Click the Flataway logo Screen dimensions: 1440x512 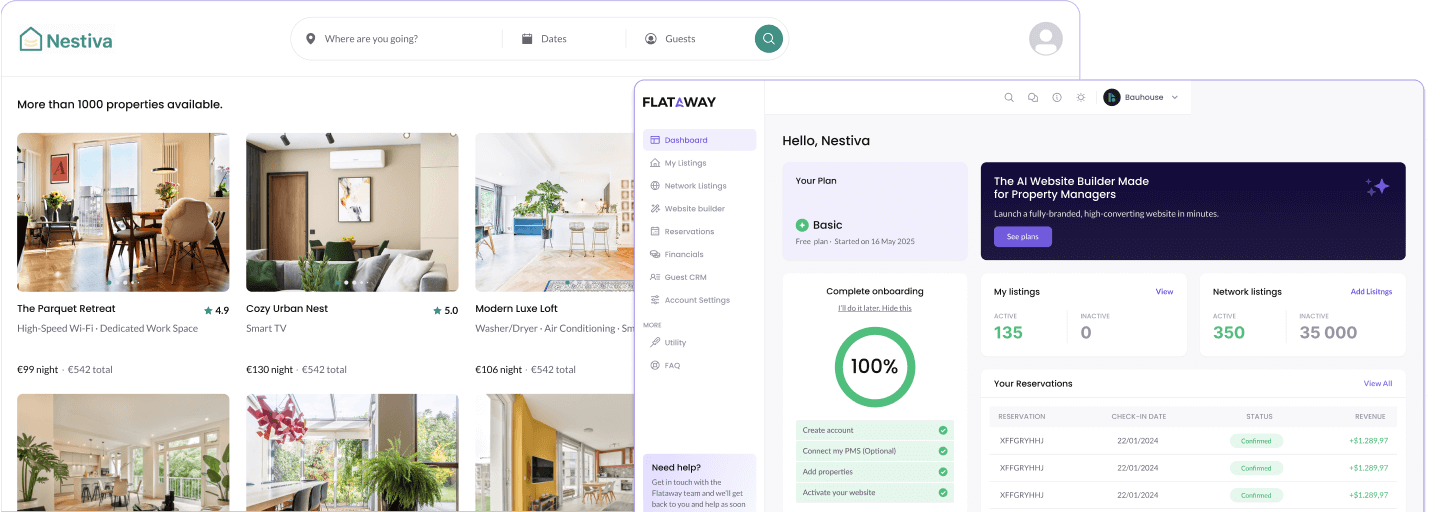point(679,101)
